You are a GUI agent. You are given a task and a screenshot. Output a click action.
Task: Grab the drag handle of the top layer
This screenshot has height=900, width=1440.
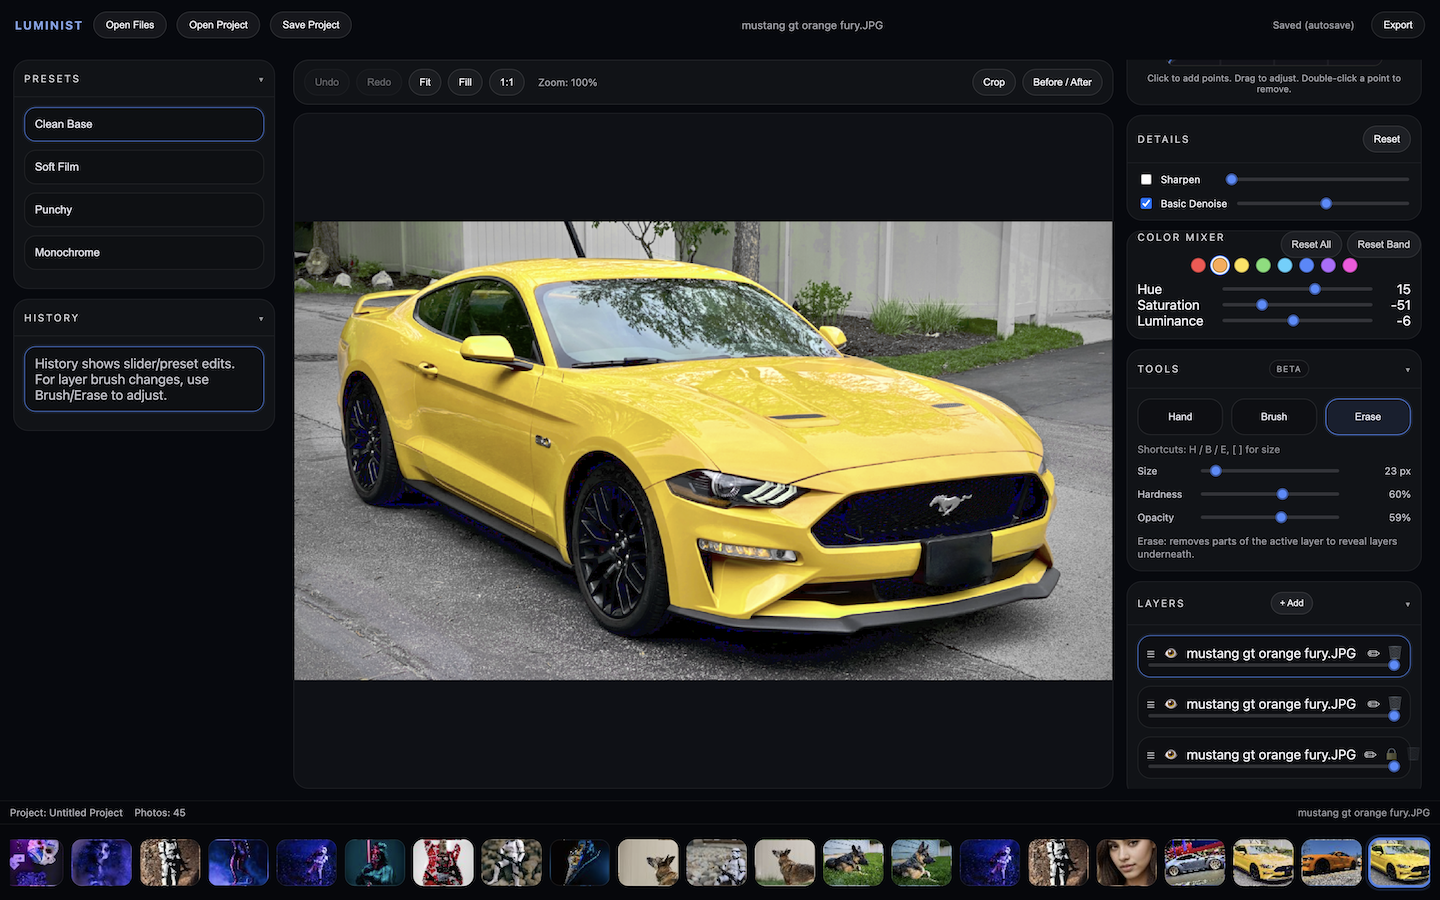tap(1150, 654)
